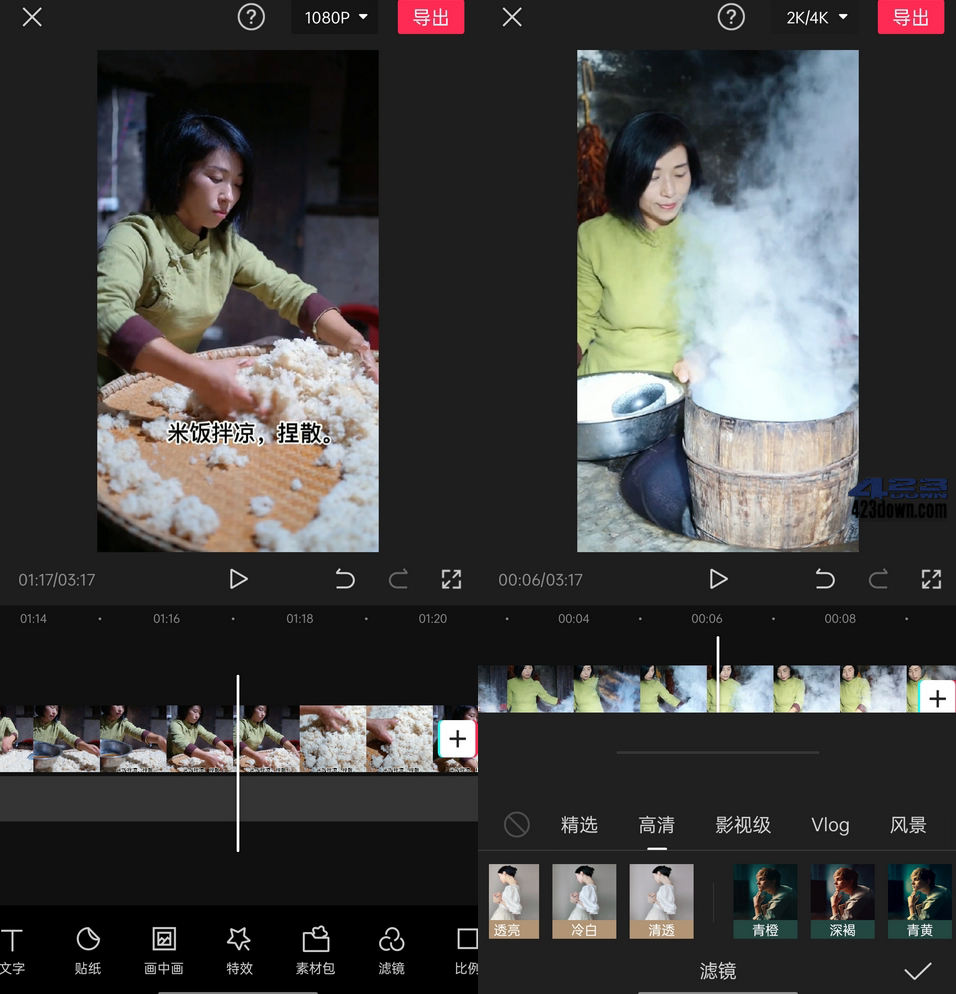Open the 1080P resolution dropdown
The height and width of the screenshot is (994, 956).
pos(335,18)
